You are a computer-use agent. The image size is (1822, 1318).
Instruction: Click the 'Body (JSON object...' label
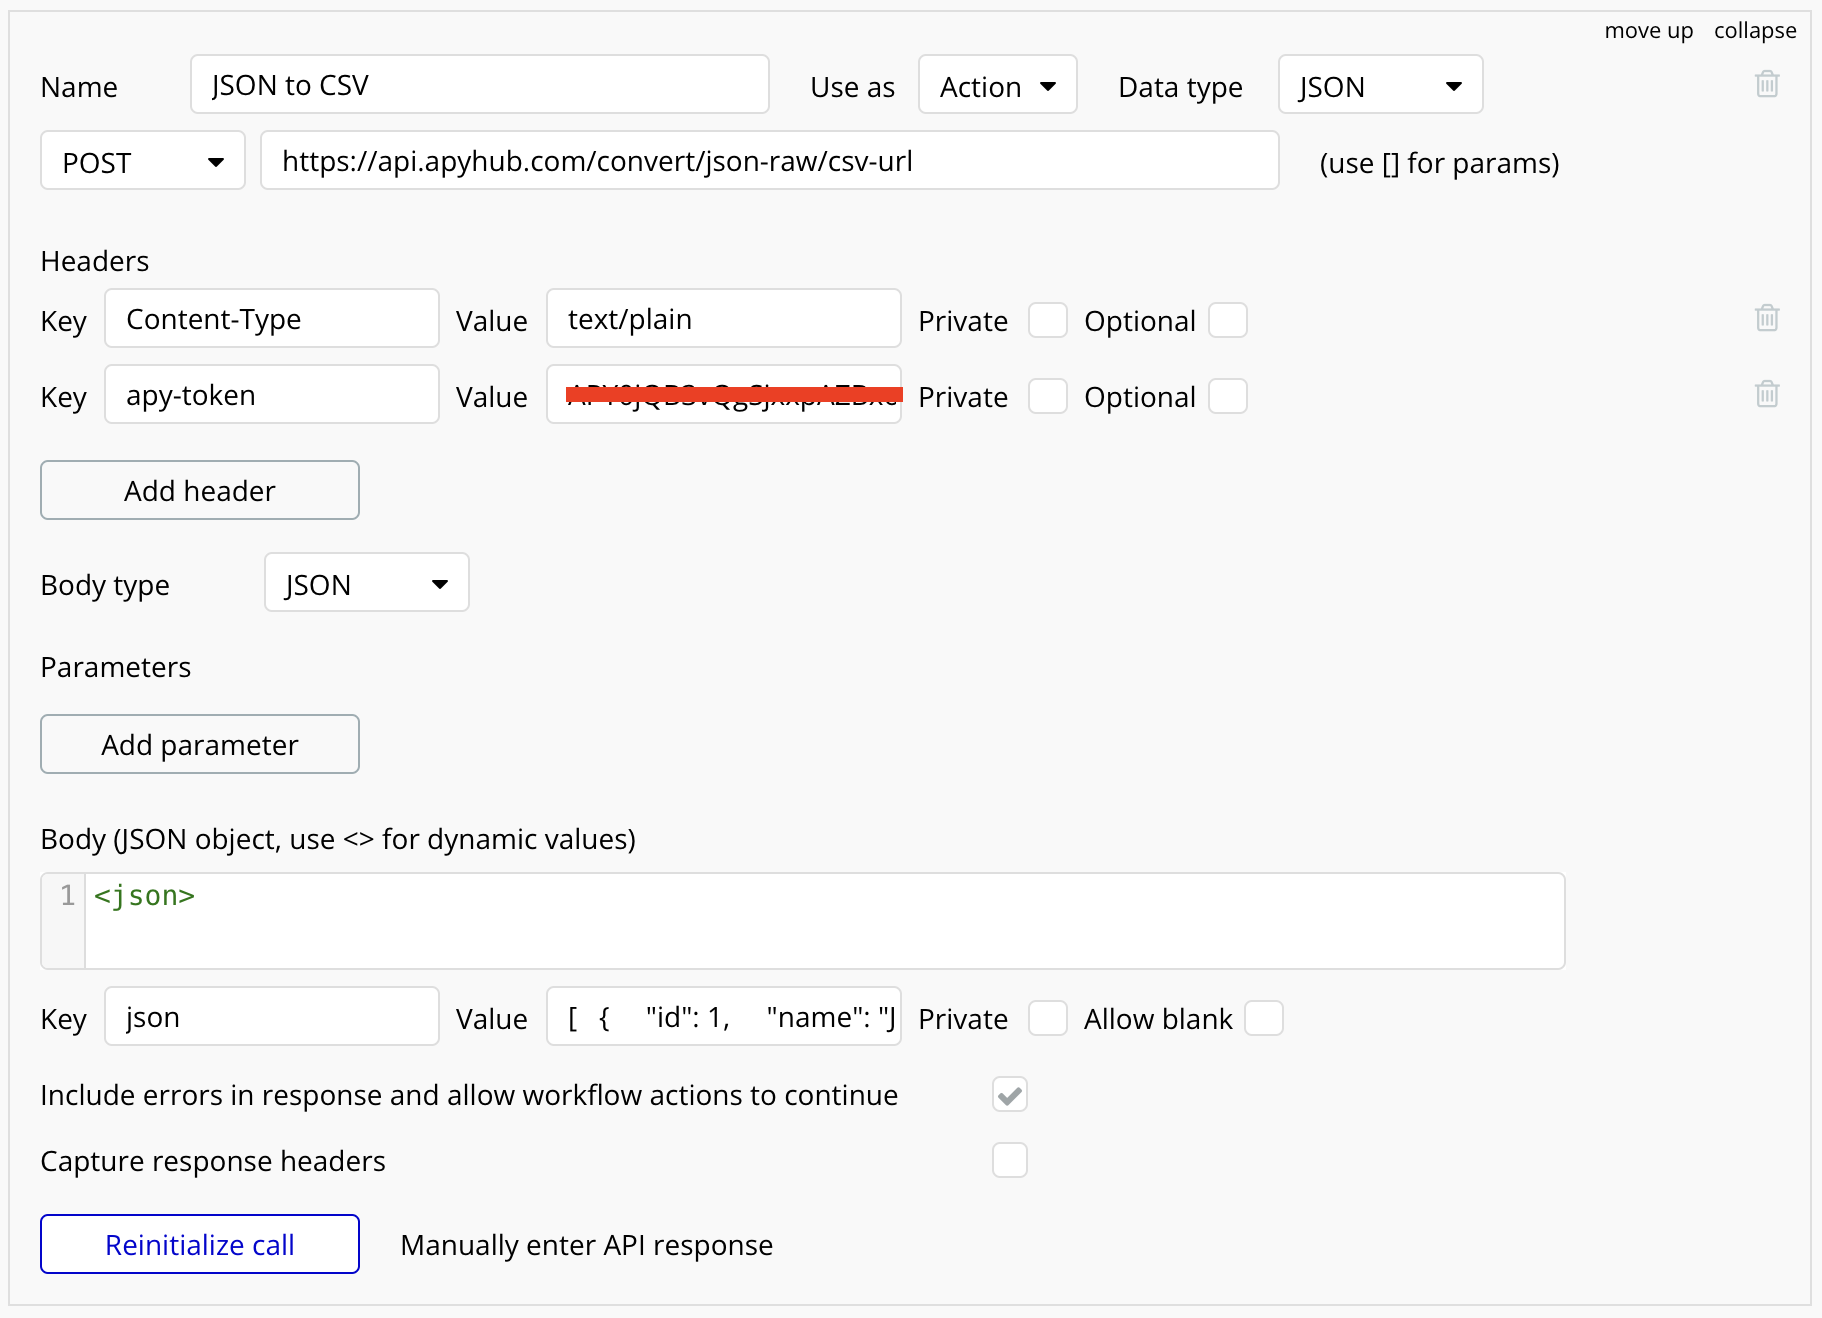[x=338, y=839]
